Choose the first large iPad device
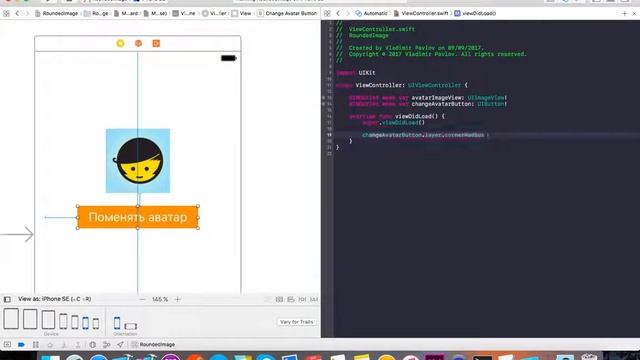Viewport: 640px width, 360px height. coord(11,319)
